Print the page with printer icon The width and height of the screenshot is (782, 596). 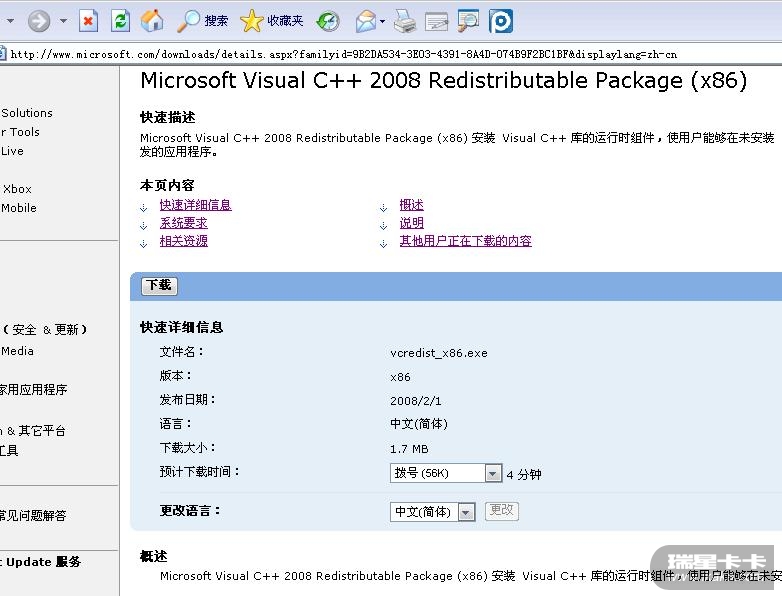click(404, 21)
